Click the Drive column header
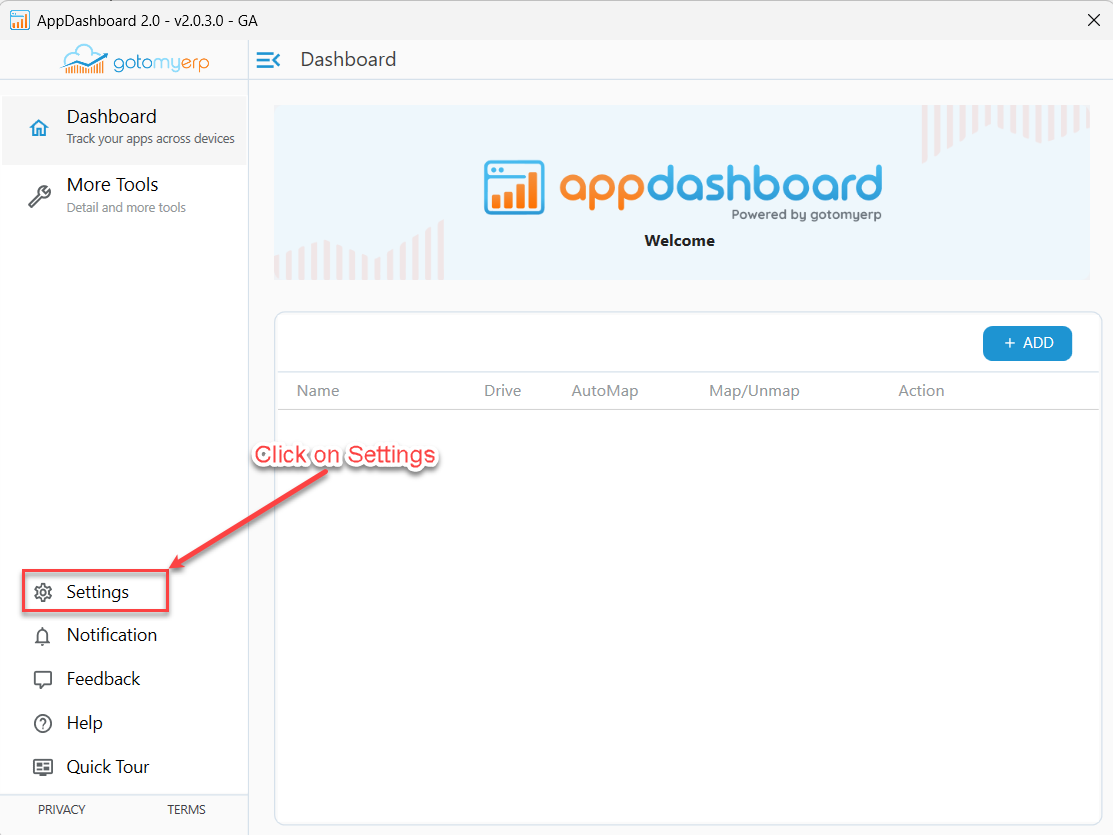 click(x=502, y=391)
